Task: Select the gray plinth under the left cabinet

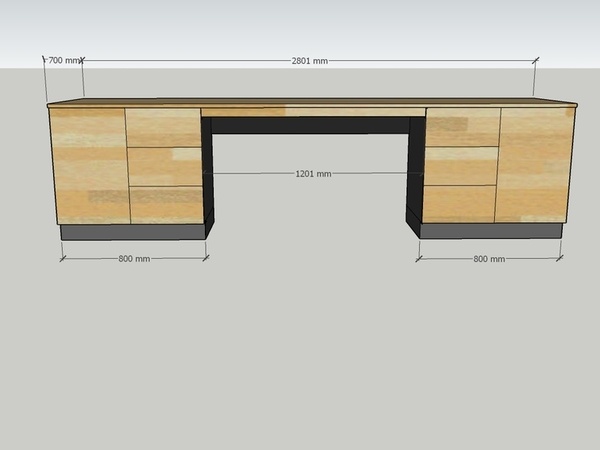Action: click(x=132, y=232)
